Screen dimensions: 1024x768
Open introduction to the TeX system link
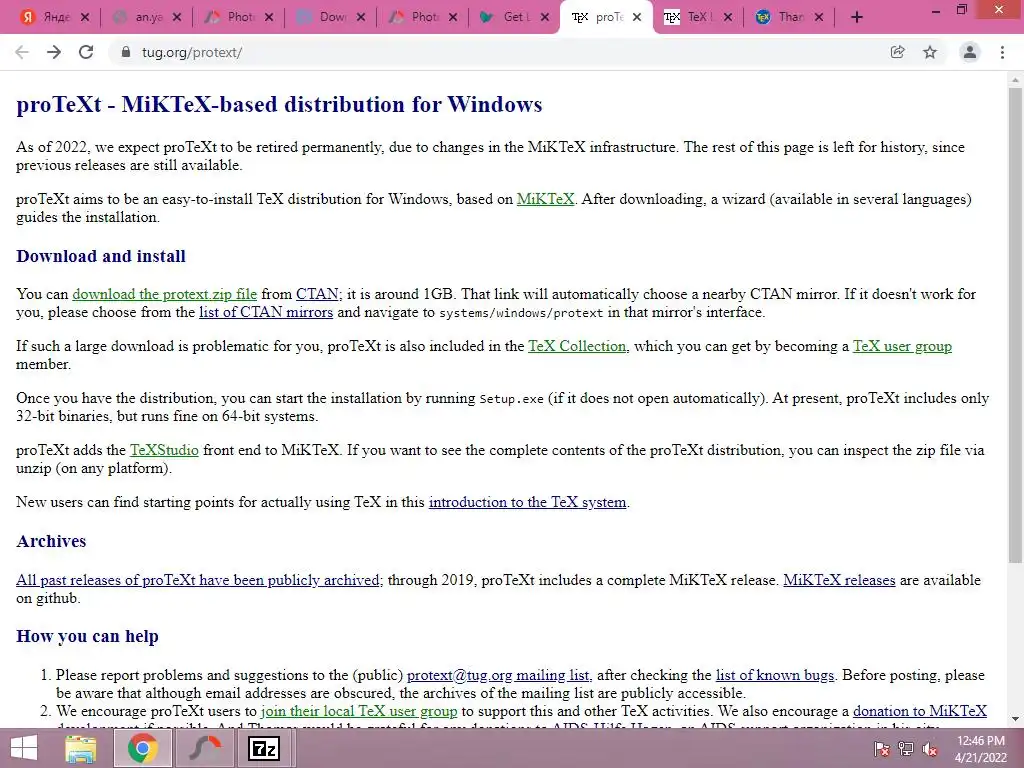pyautogui.click(x=527, y=502)
